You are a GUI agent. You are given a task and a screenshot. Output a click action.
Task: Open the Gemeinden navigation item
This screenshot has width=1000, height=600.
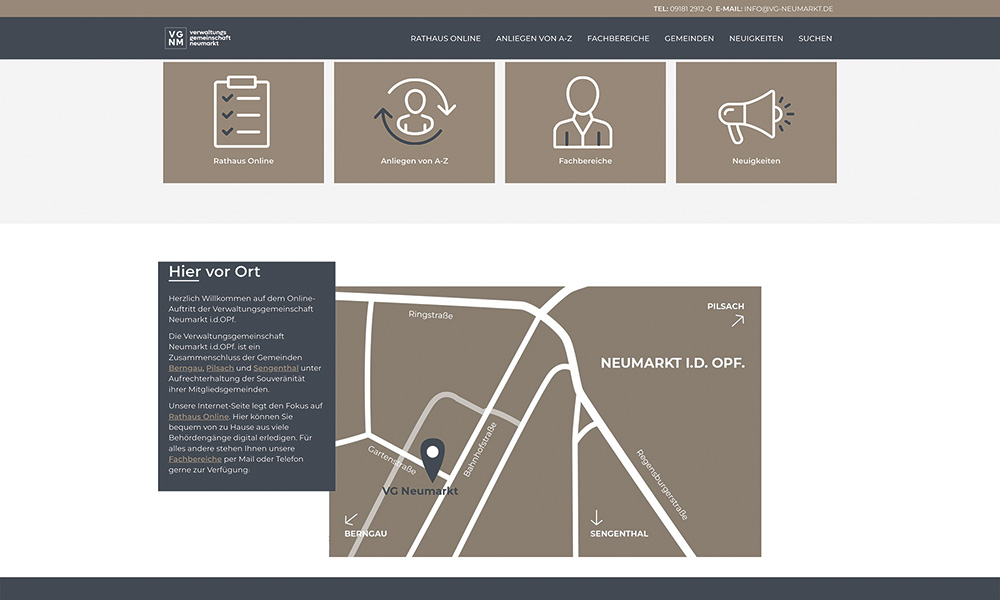[x=689, y=38]
